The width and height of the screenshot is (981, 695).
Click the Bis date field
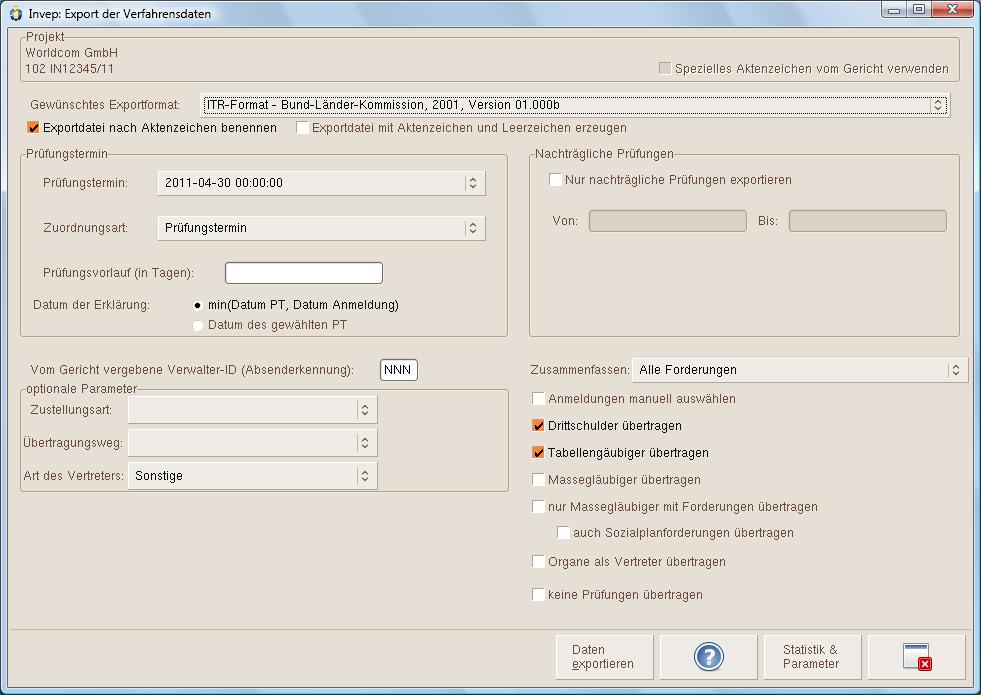pyautogui.click(x=867, y=221)
